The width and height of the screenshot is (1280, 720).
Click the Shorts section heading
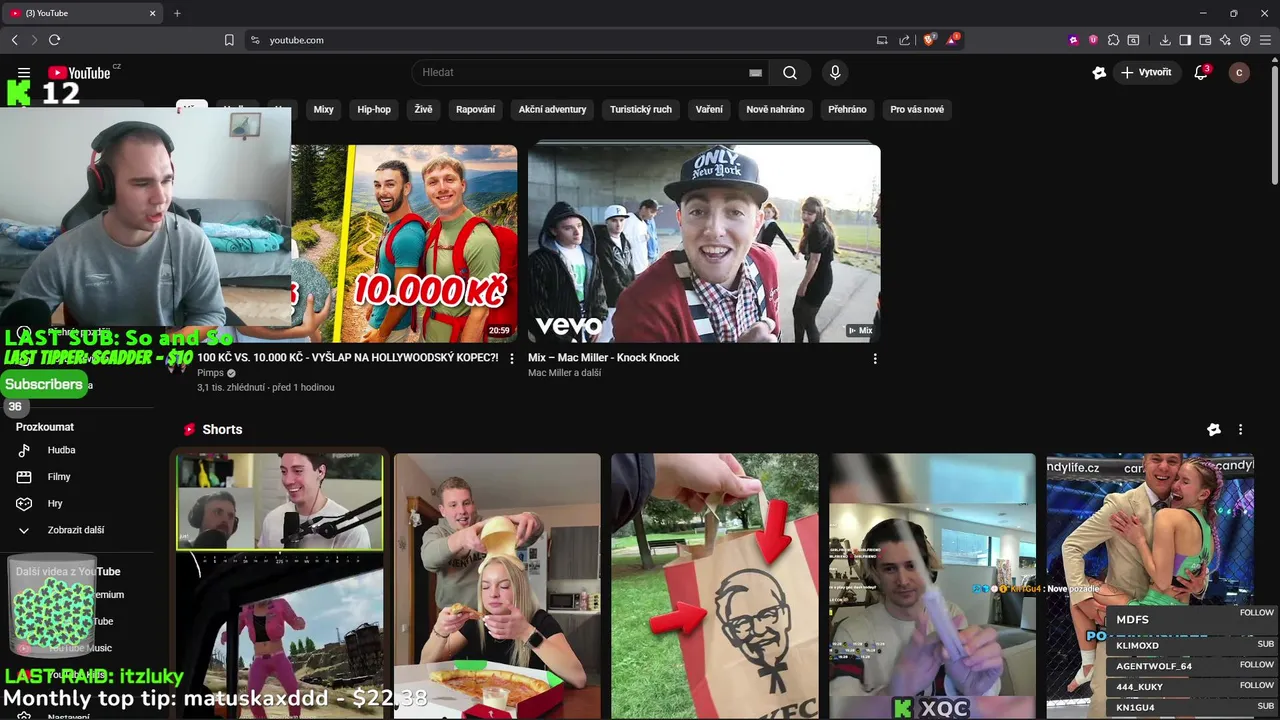pos(222,429)
